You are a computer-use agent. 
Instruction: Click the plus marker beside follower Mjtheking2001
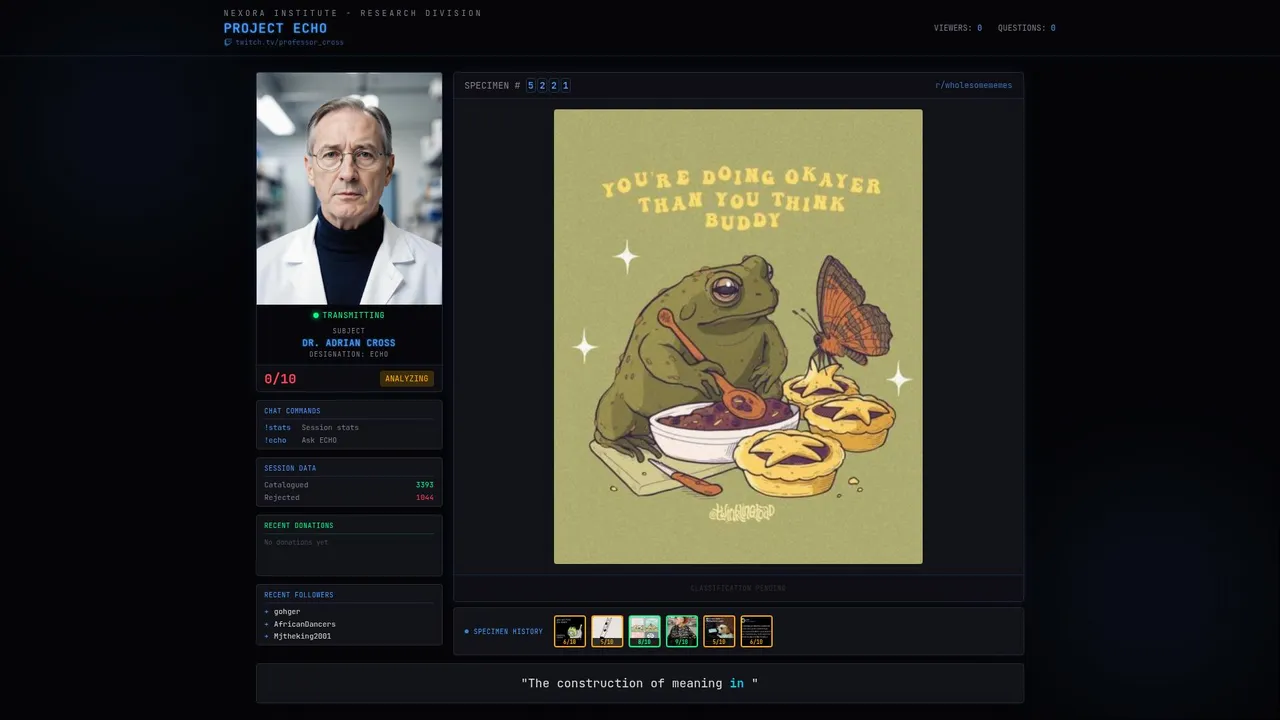266,636
